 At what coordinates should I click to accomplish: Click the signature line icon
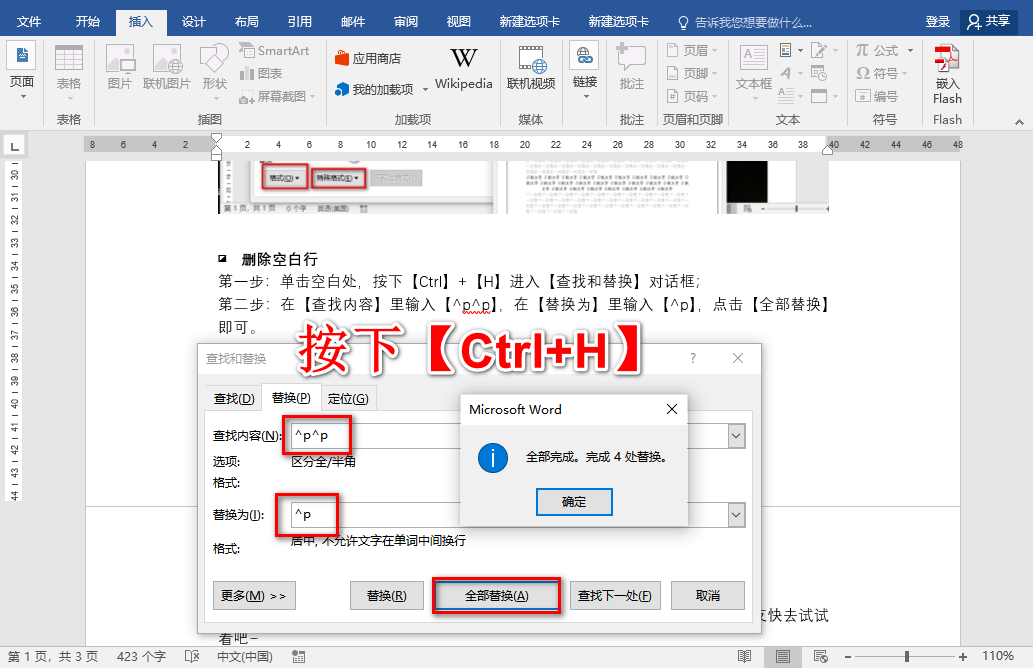click(824, 51)
